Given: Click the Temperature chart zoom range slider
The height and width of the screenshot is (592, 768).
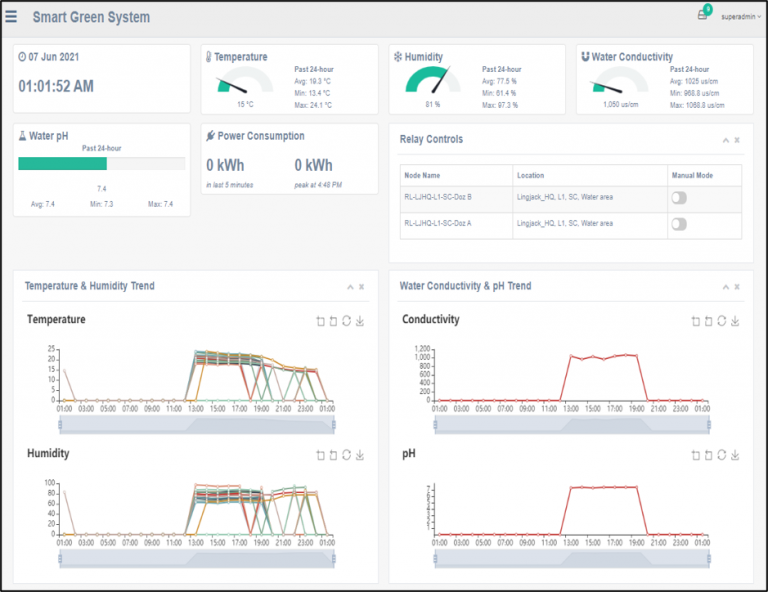Looking at the screenshot, I should (197, 425).
